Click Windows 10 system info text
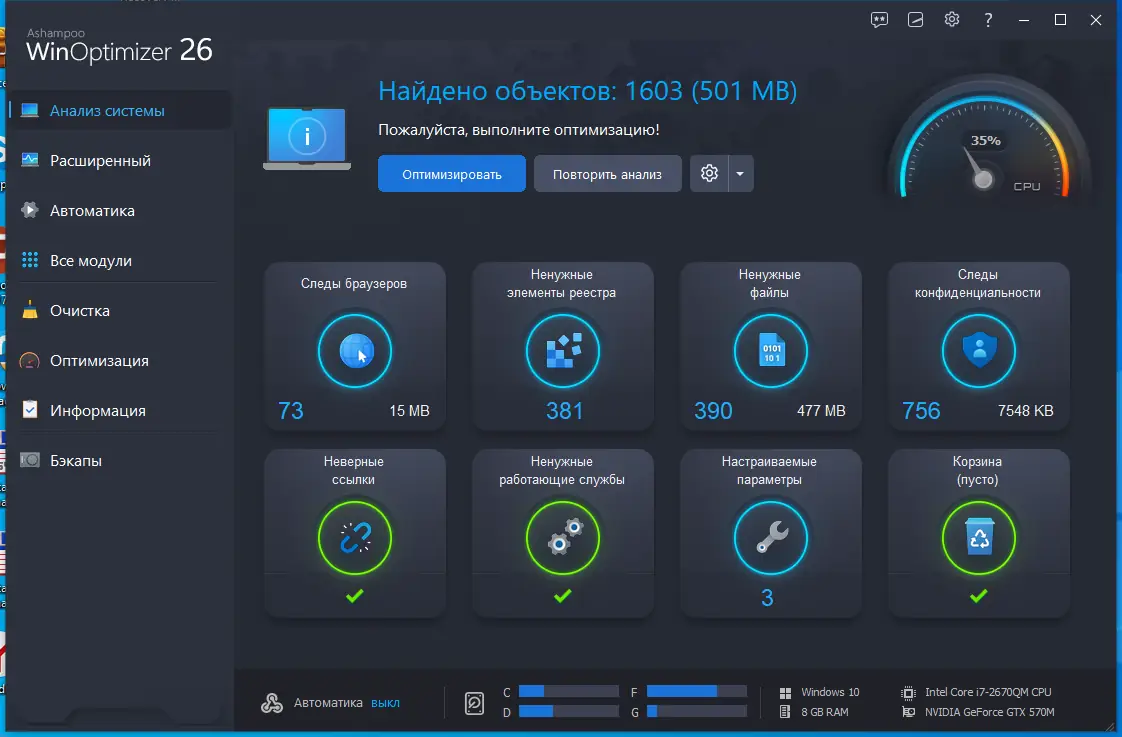The height and width of the screenshot is (737, 1122). click(830, 692)
